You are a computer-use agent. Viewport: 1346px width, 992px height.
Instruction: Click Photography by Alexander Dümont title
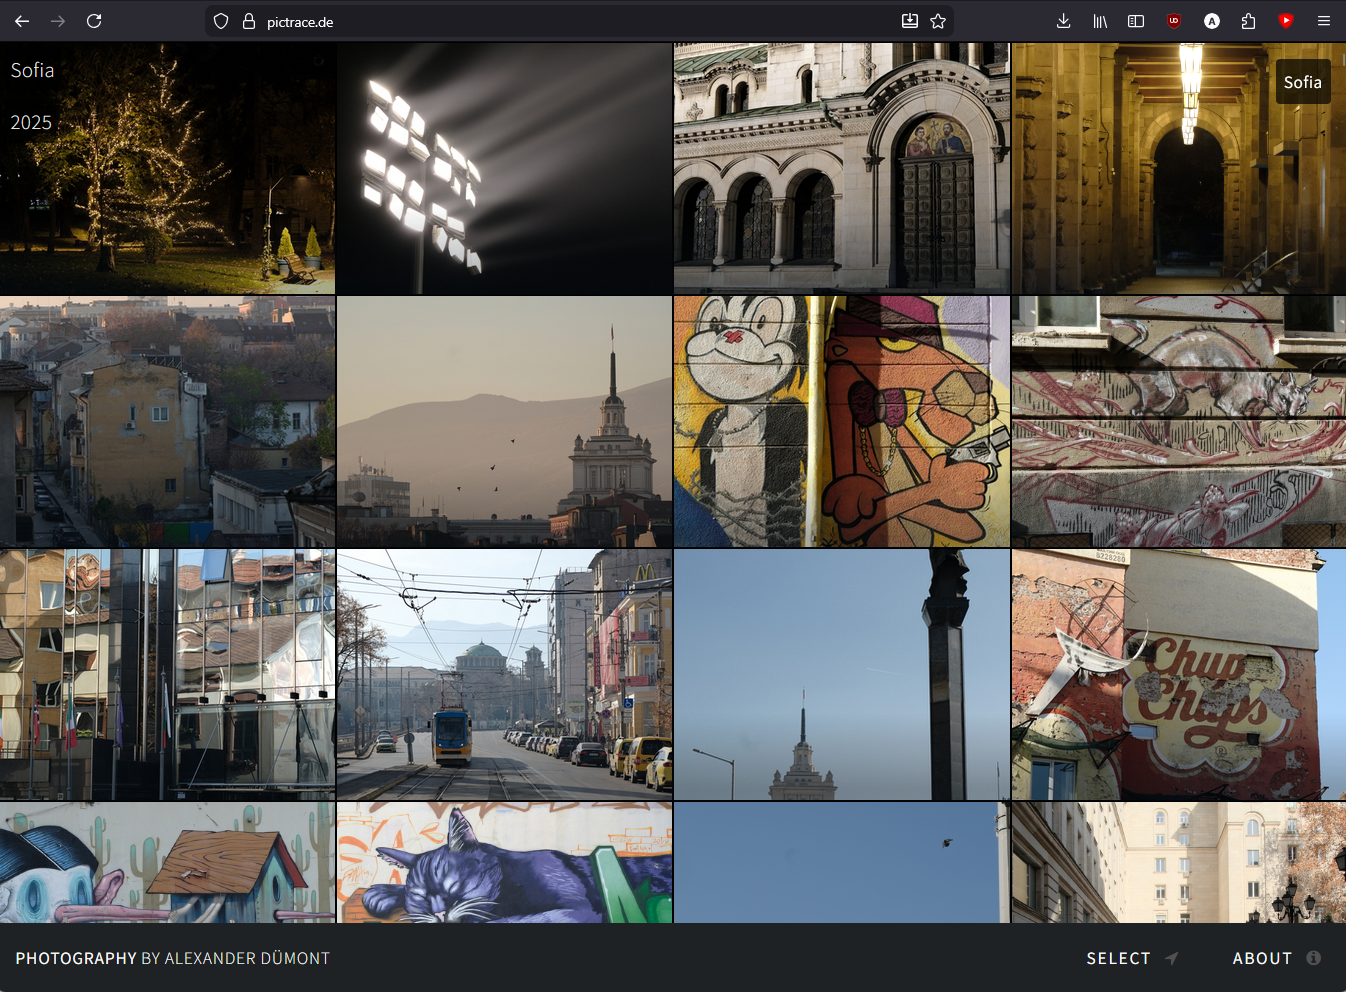(172, 958)
